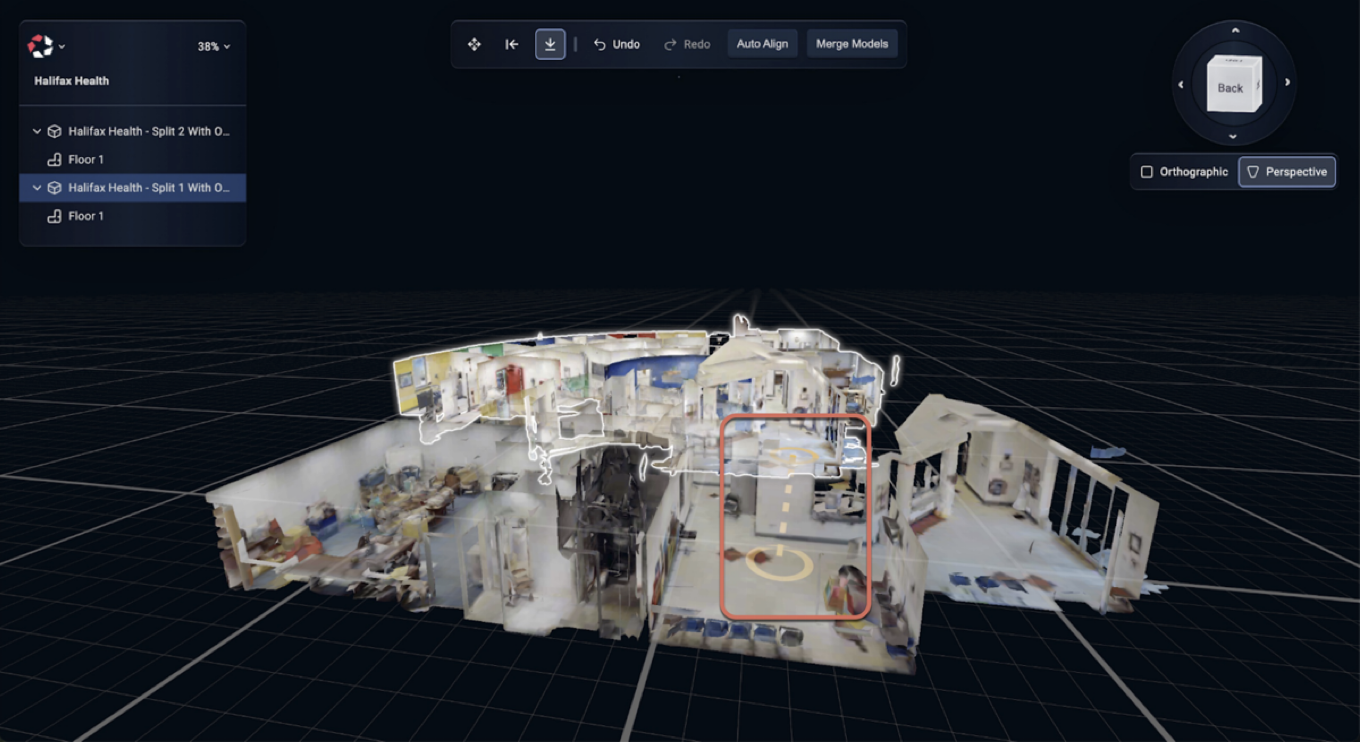Screen dimensions: 1360x742
Task: Click the Auto Align button
Action: [x=762, y=44]
